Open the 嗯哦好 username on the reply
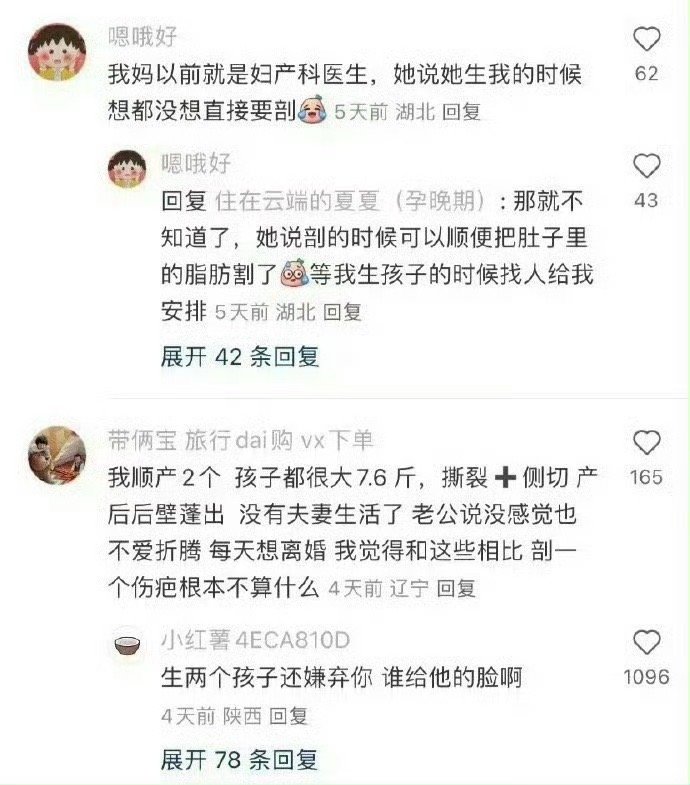This screenshot has width=690, height=785. [196, 164]
